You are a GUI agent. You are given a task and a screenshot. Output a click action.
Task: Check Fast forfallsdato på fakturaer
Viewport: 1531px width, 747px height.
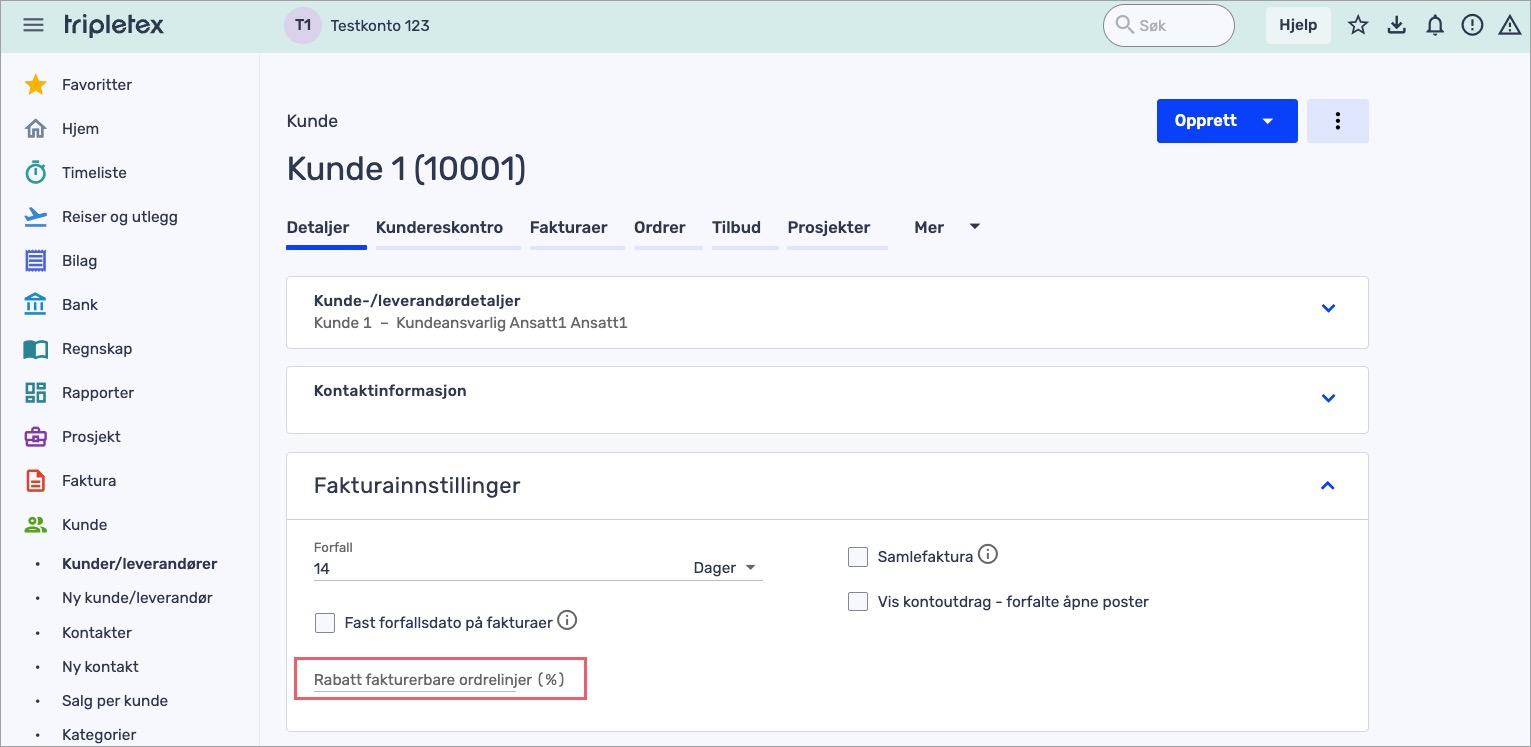click(324, 623)
